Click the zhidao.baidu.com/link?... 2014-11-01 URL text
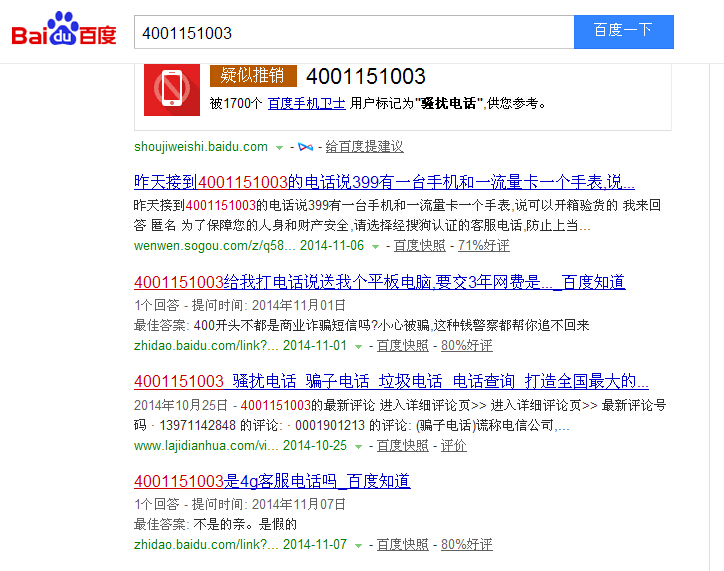The width and height of the screenshot is (724, 571). [x=206, y=346]
